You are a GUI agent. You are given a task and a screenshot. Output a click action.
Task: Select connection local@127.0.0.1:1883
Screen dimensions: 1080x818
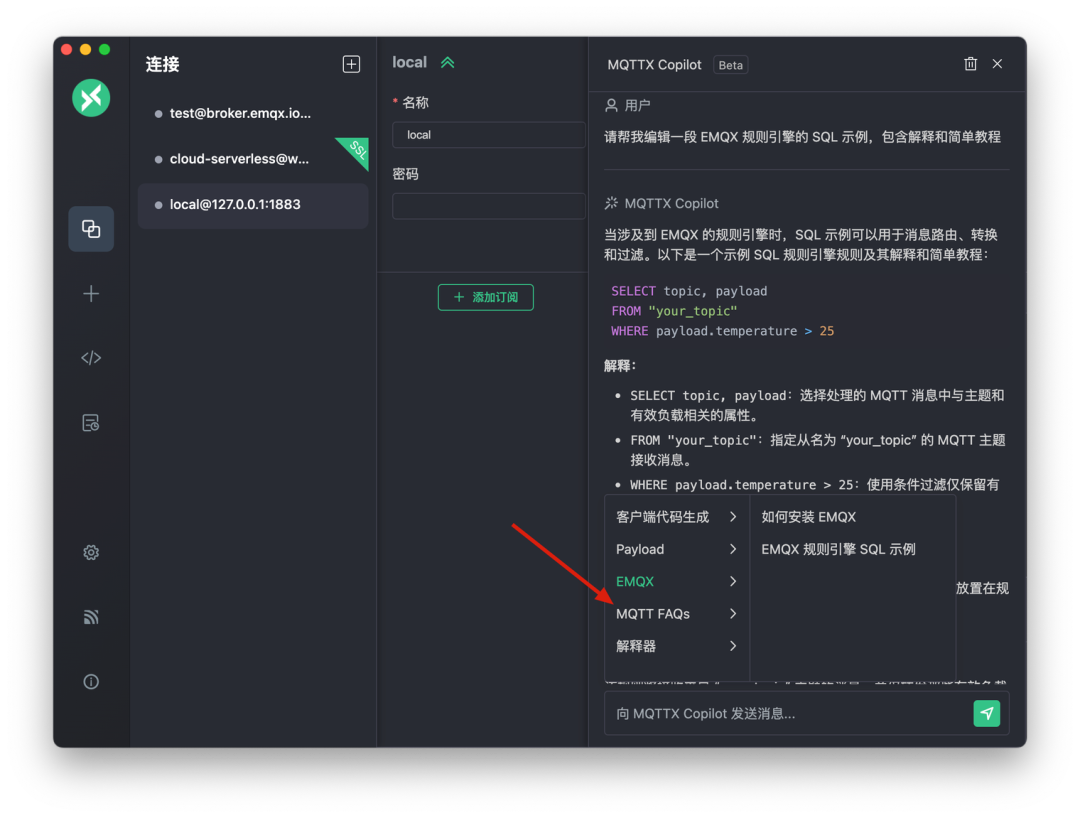coord(253,204)
